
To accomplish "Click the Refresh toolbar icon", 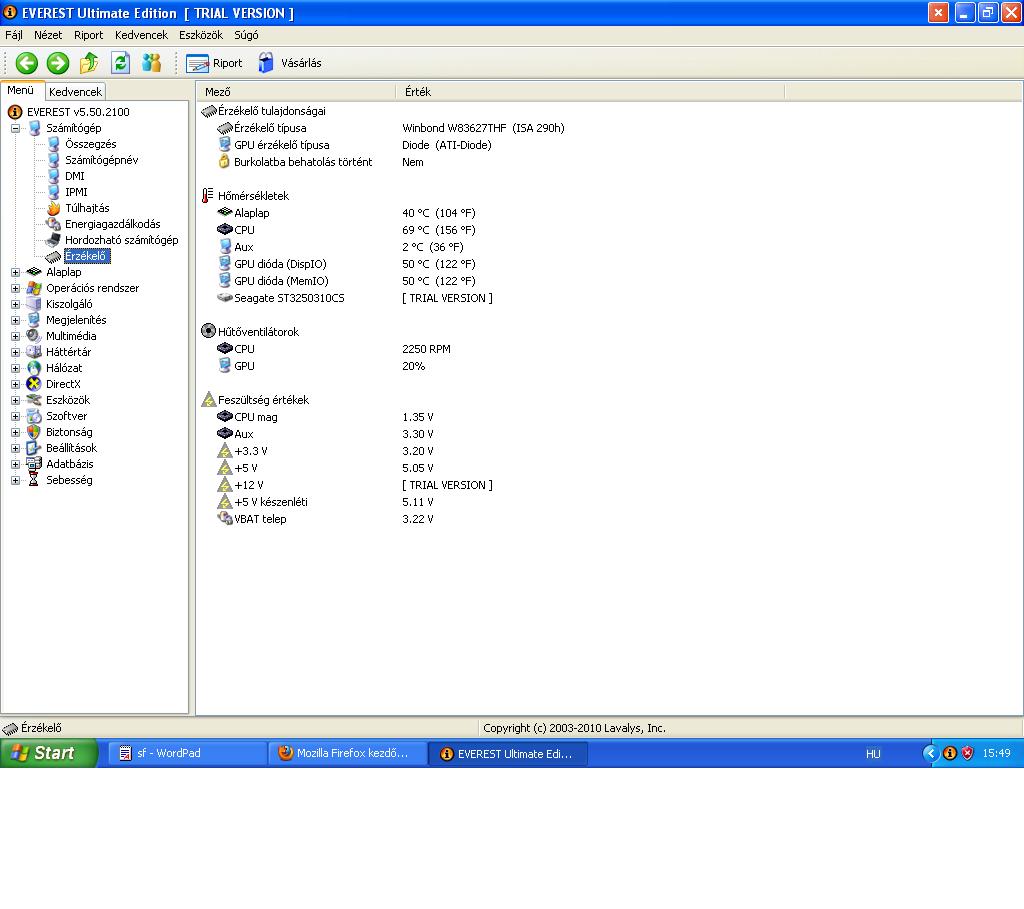I will click(x=121, y=63).
